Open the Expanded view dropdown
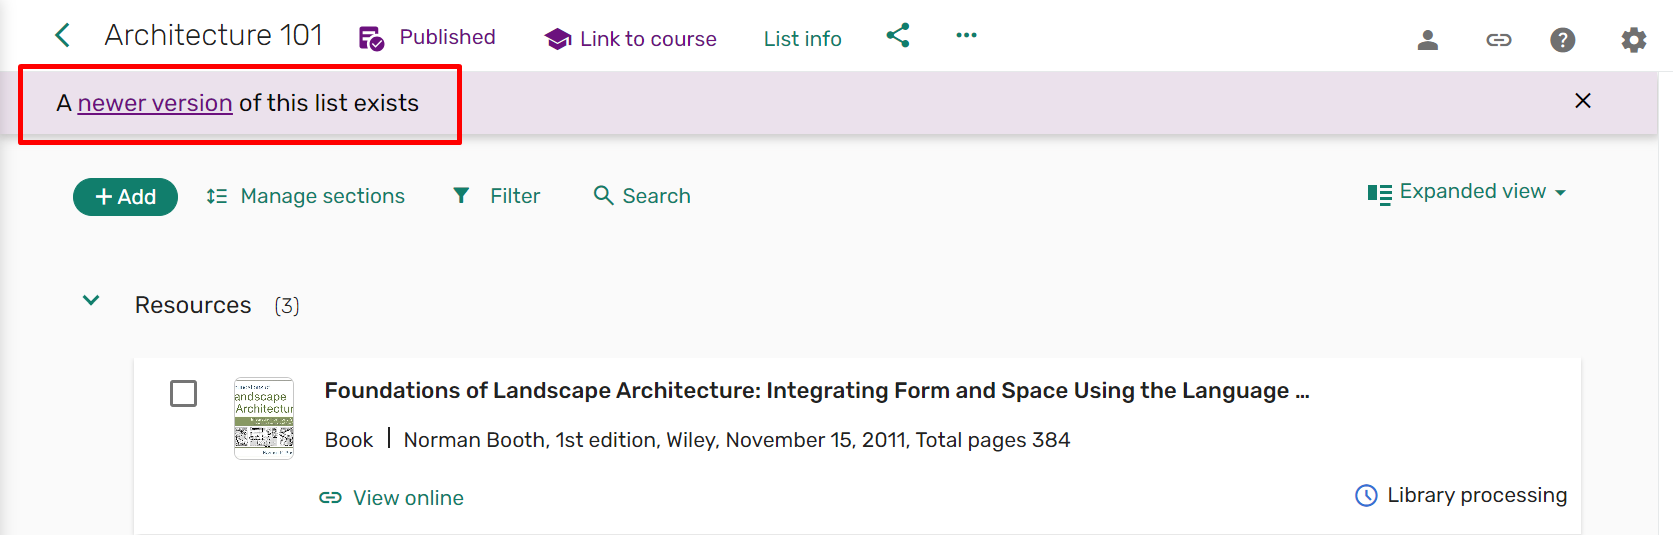This screenshot has height=535, width=1673. [x=1483, y=191]
